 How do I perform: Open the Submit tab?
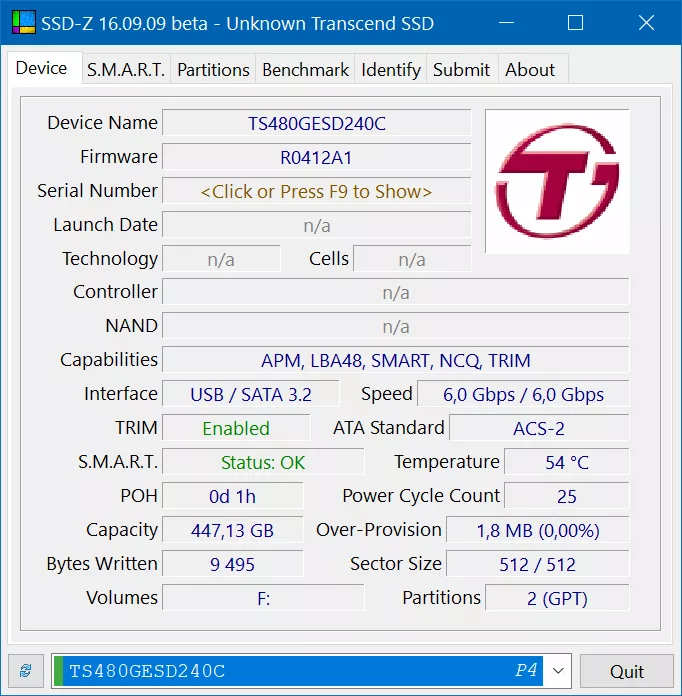pos(462,70)
